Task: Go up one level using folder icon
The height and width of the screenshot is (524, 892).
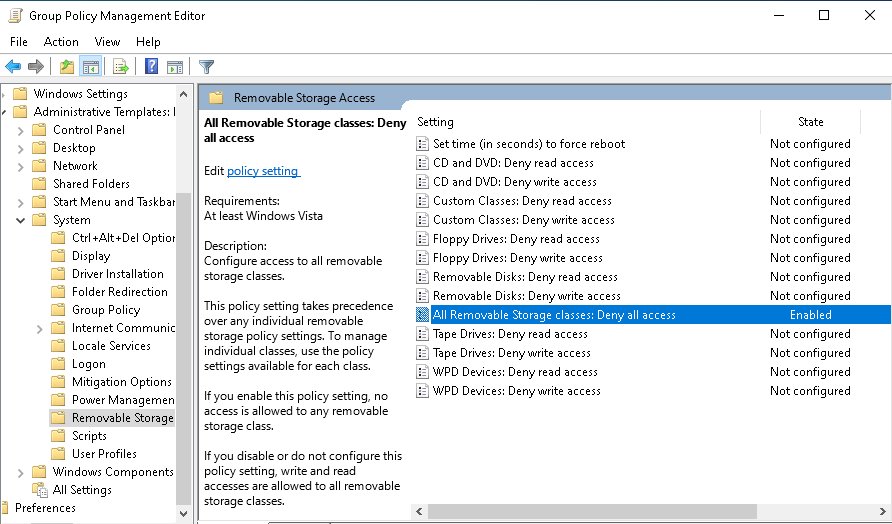Action: (66, 67)
